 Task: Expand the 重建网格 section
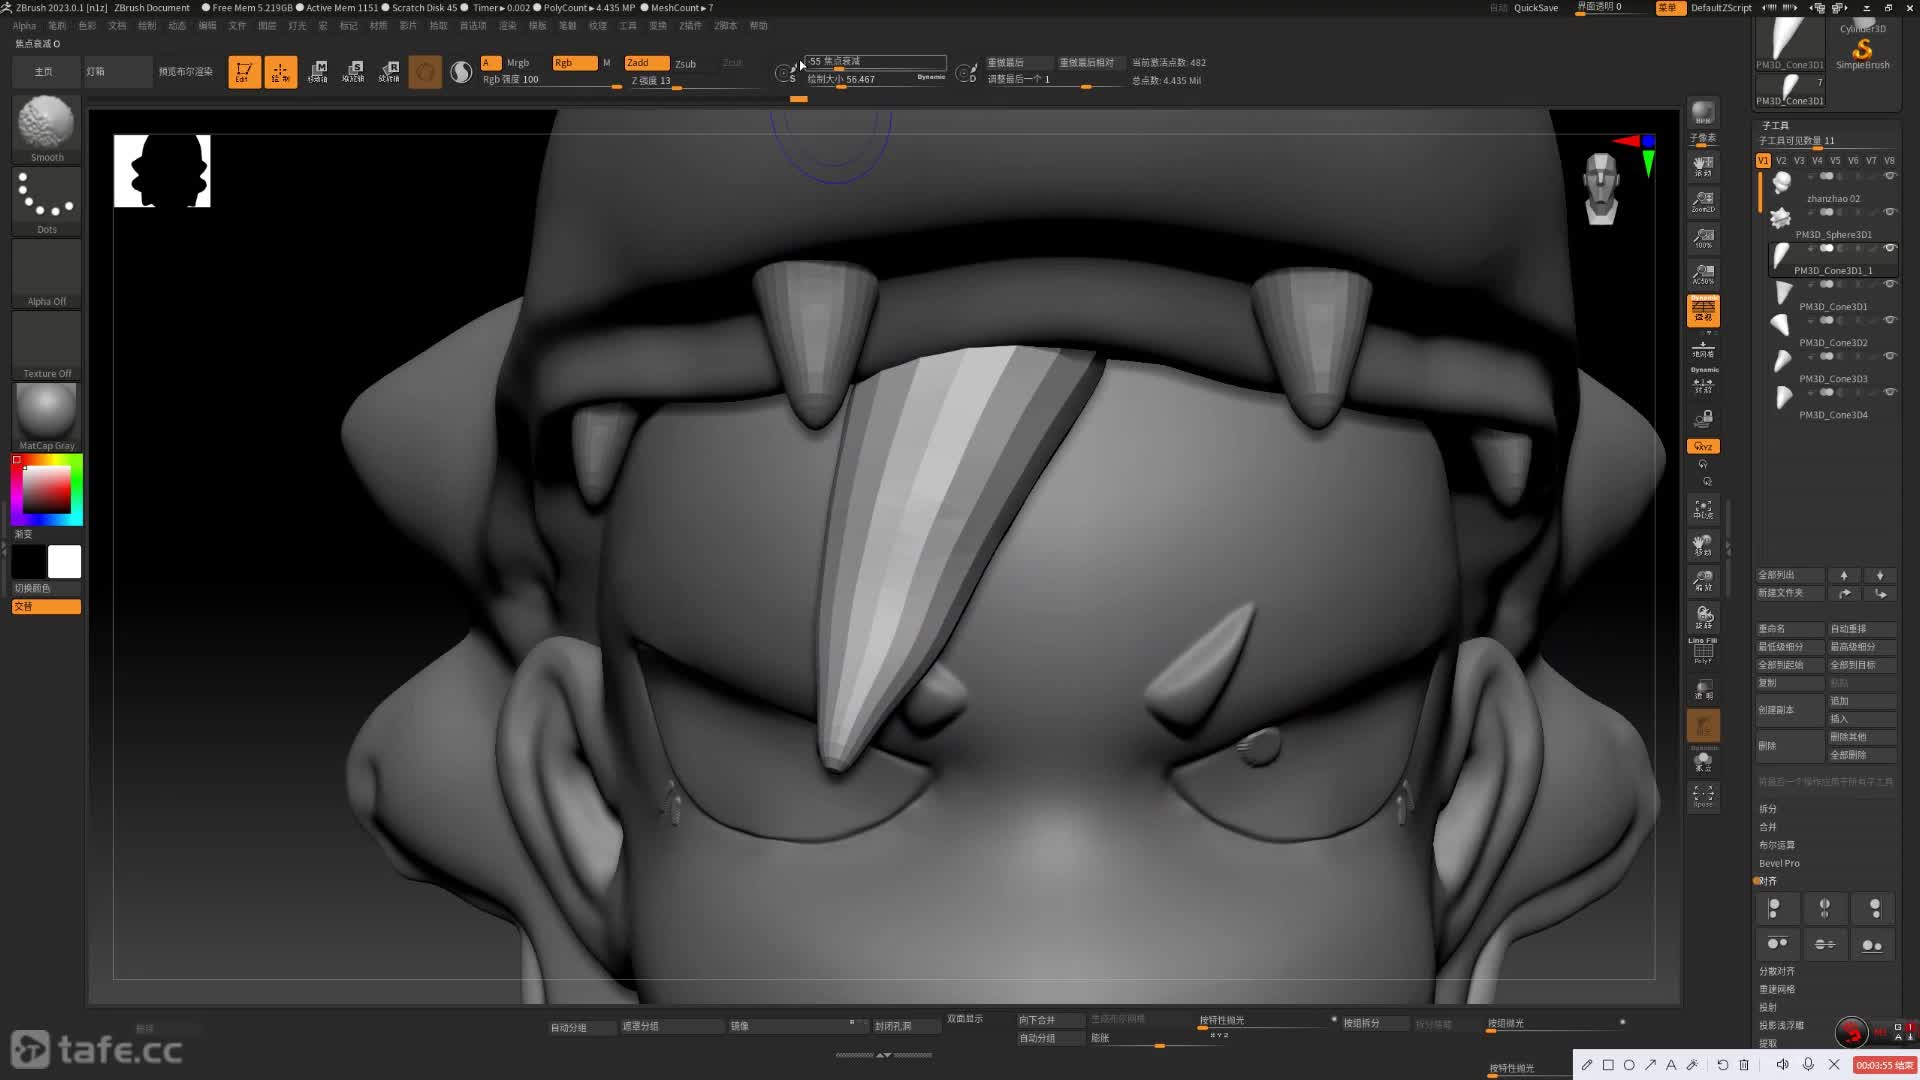pyautogui.click(x=1777, y=989)
